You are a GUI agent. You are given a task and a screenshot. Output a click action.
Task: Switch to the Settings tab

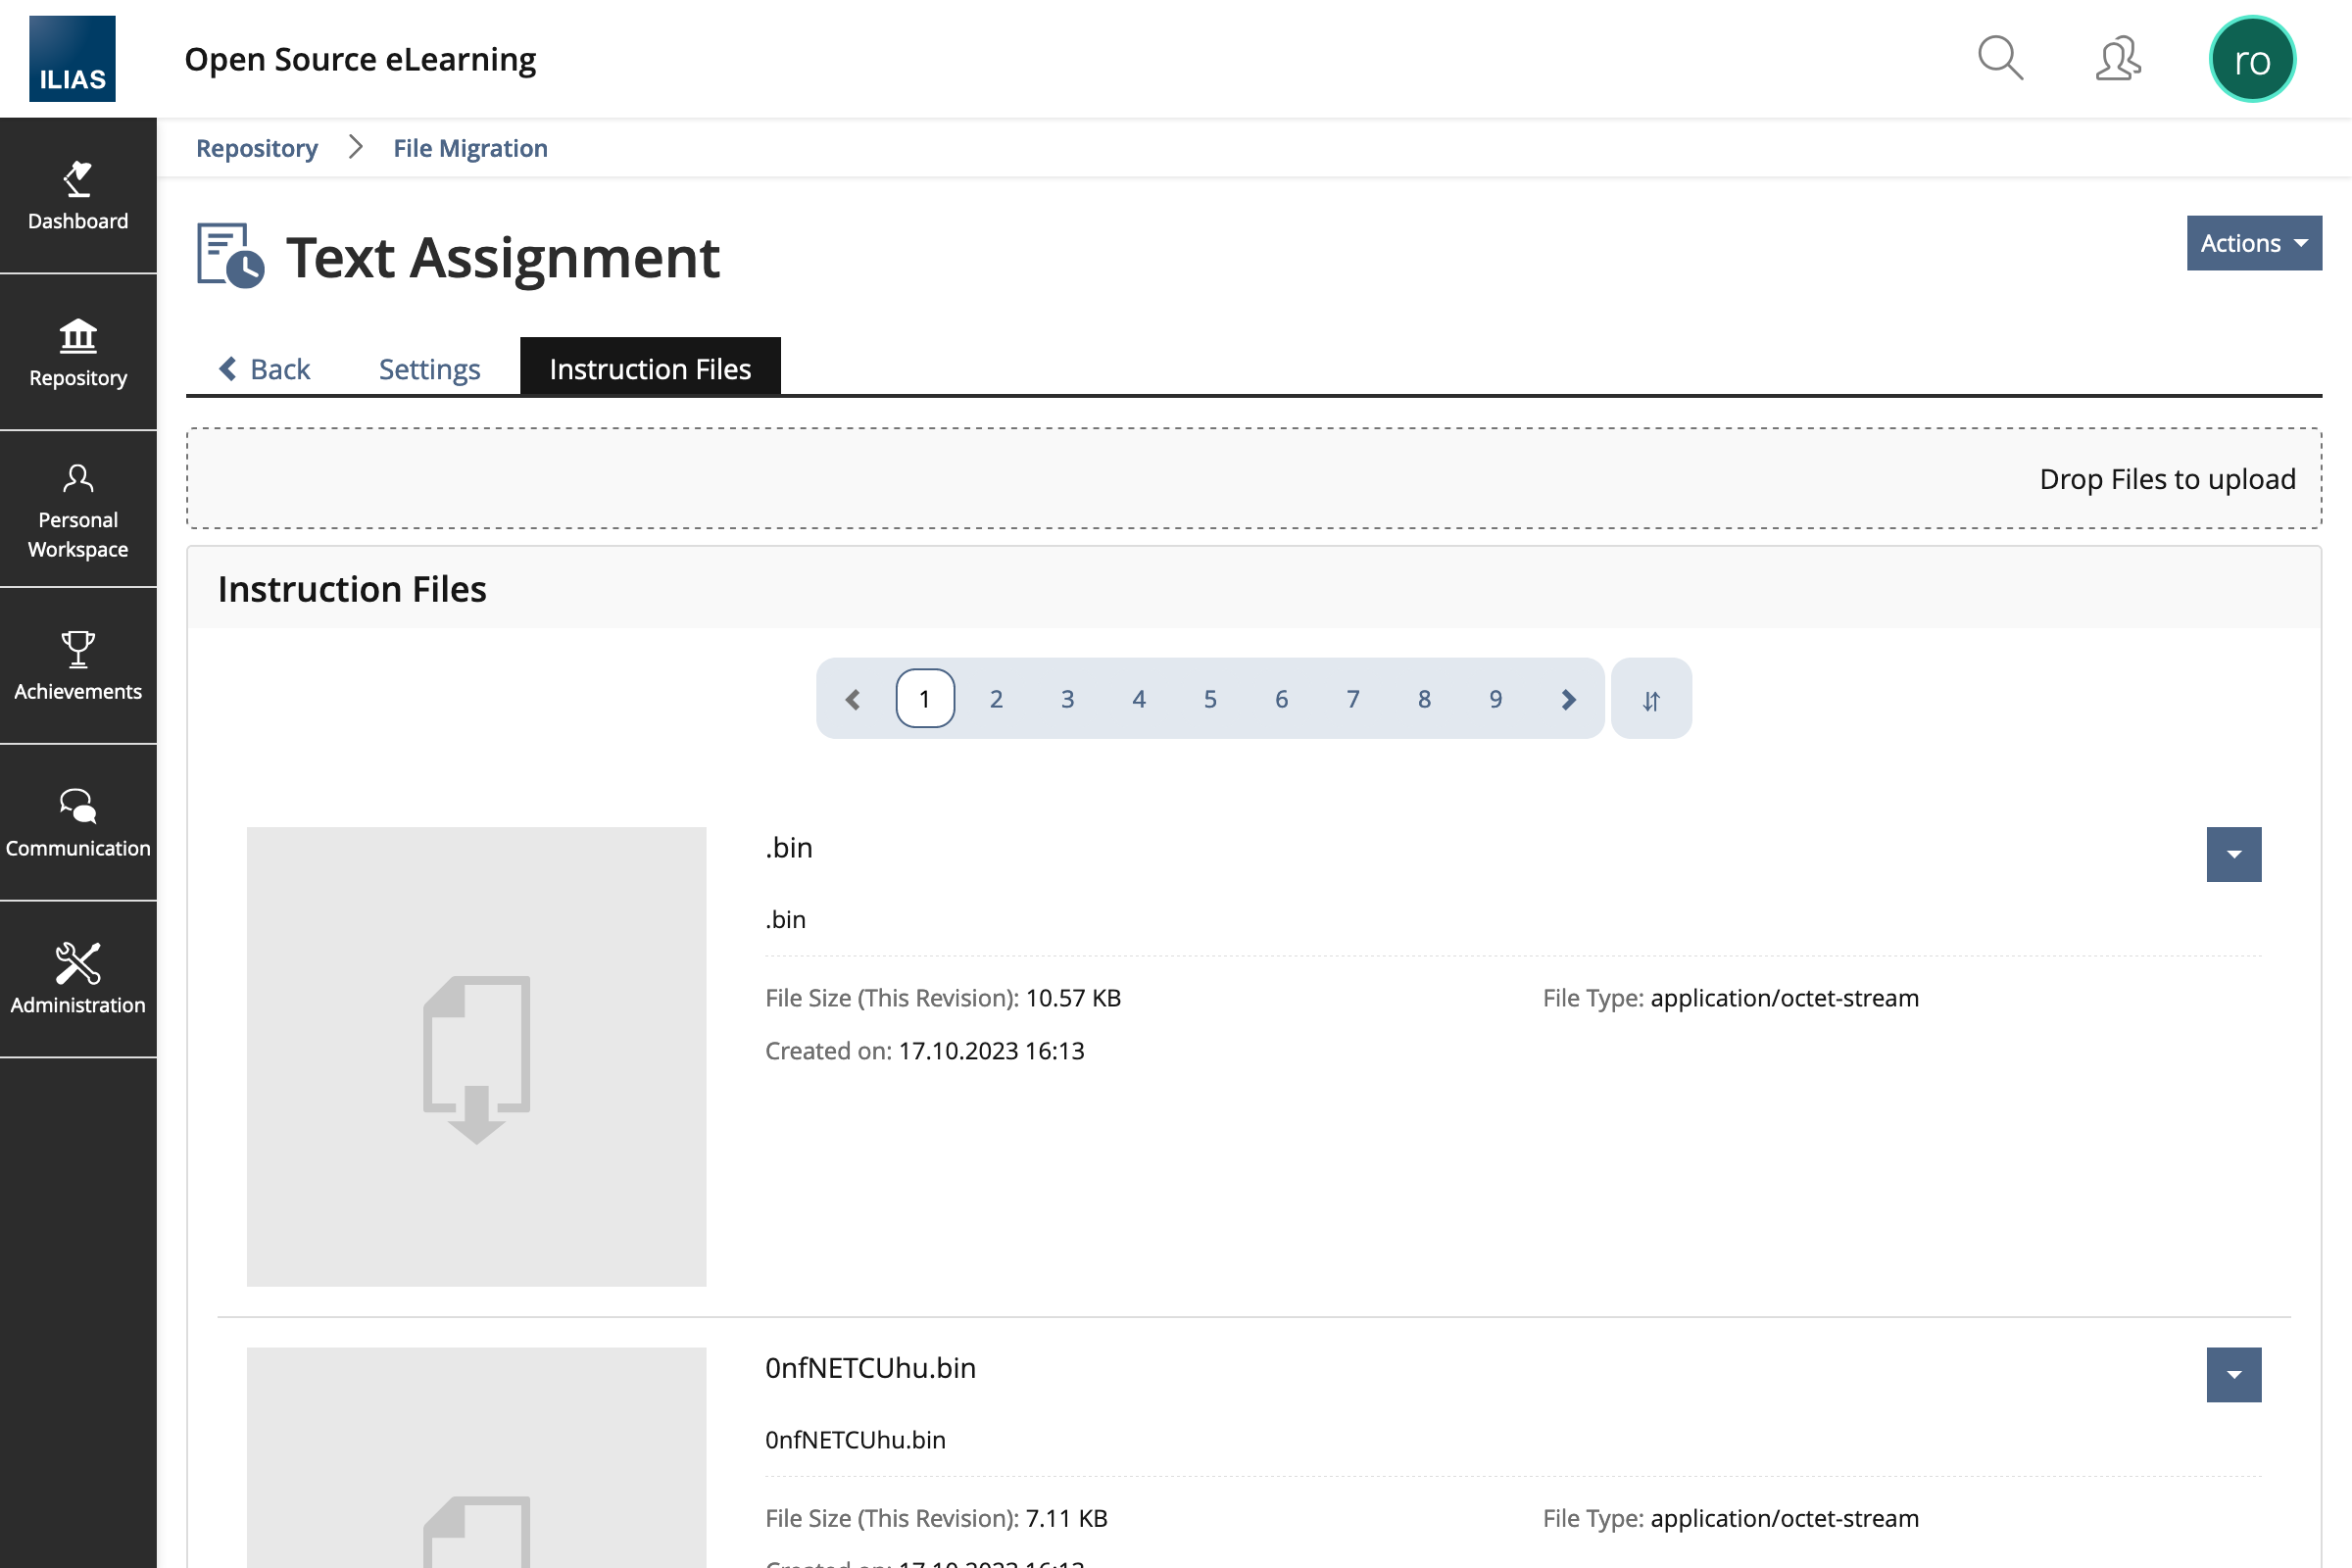[429, 369]
